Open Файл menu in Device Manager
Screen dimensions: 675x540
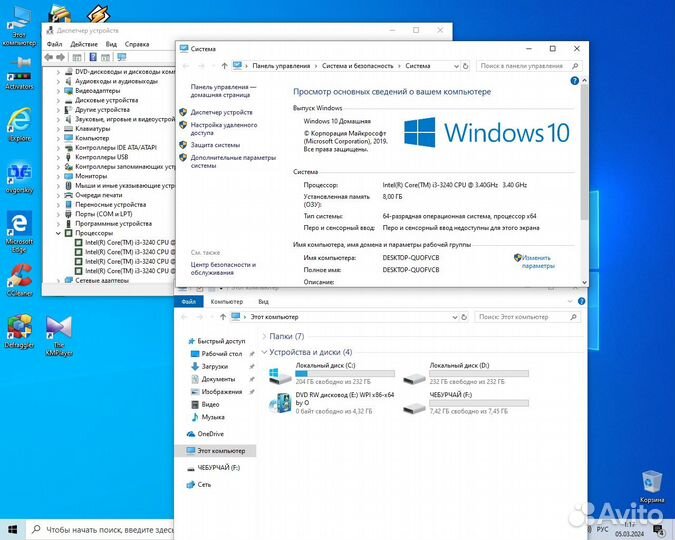click(54, 44)
